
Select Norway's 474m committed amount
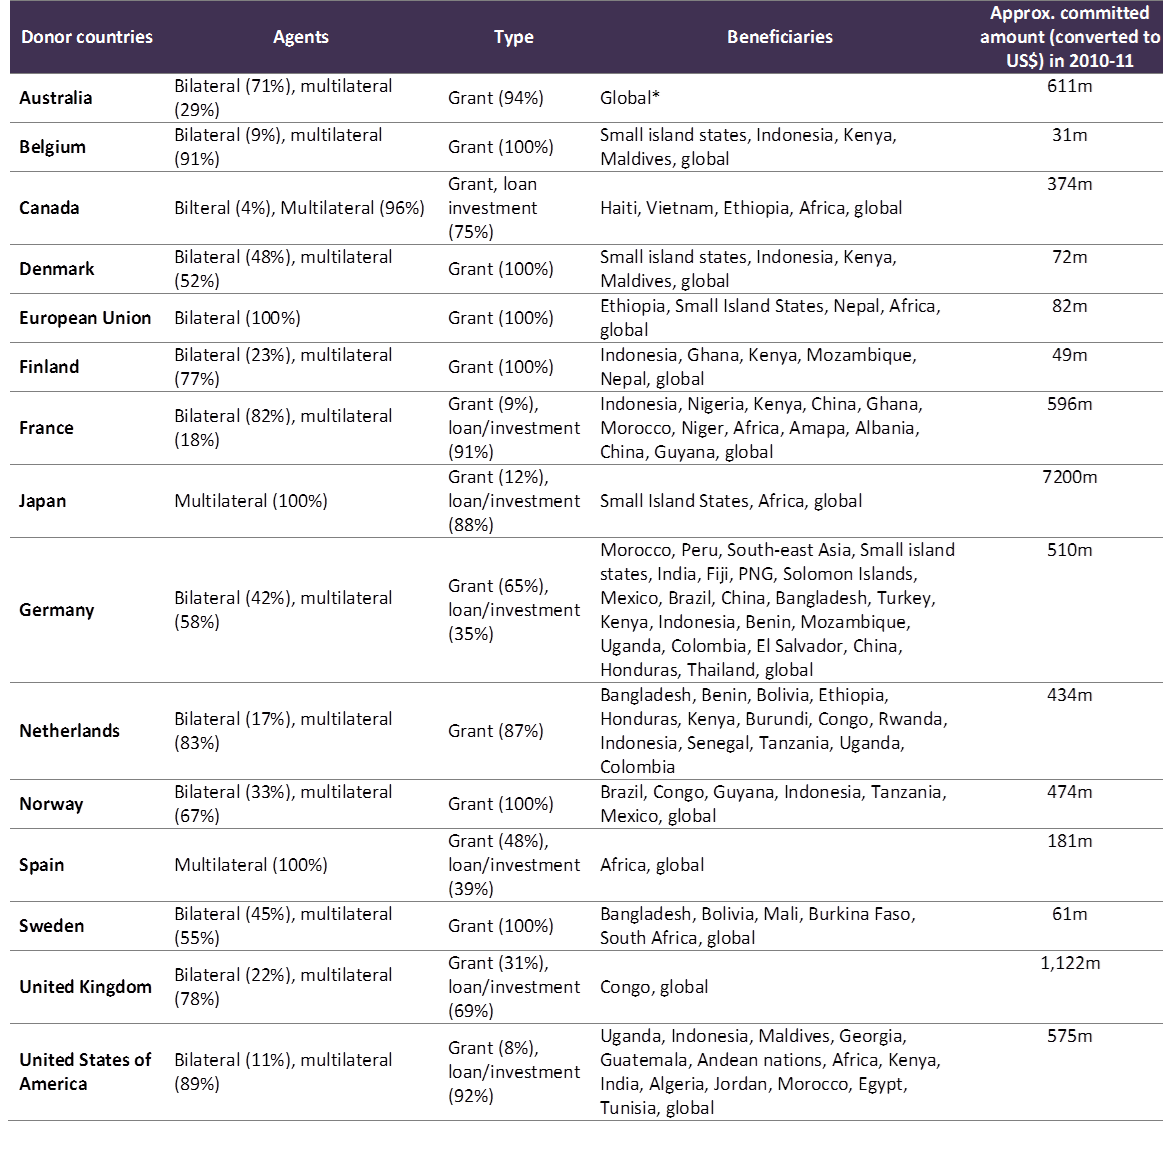tap(1069, 792)
